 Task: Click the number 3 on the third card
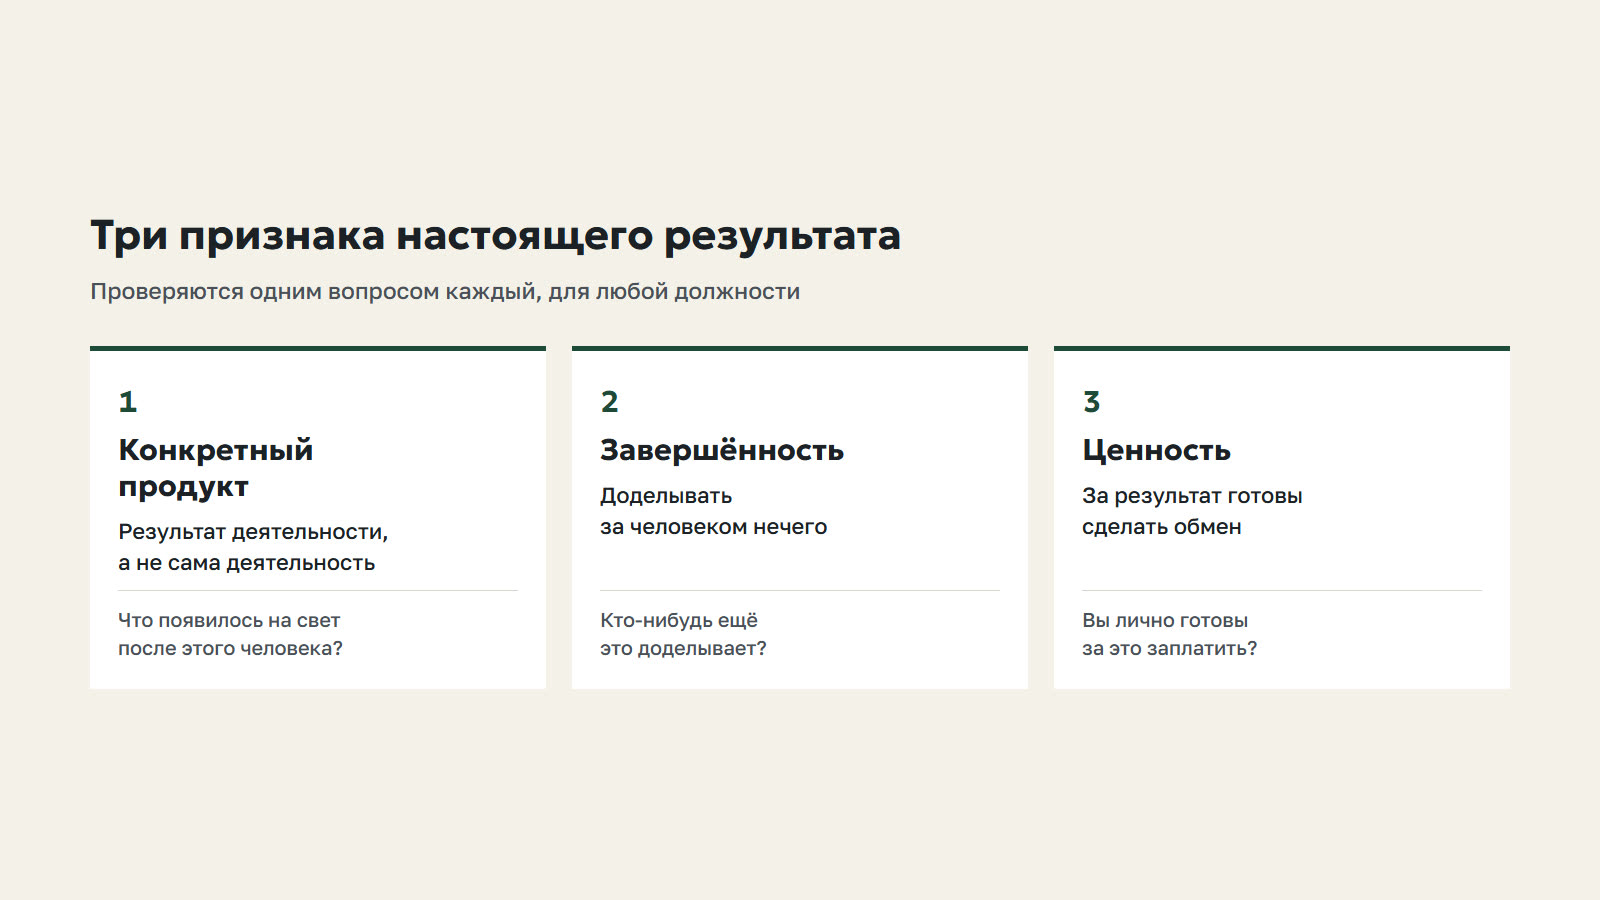tap(1091, 402)
